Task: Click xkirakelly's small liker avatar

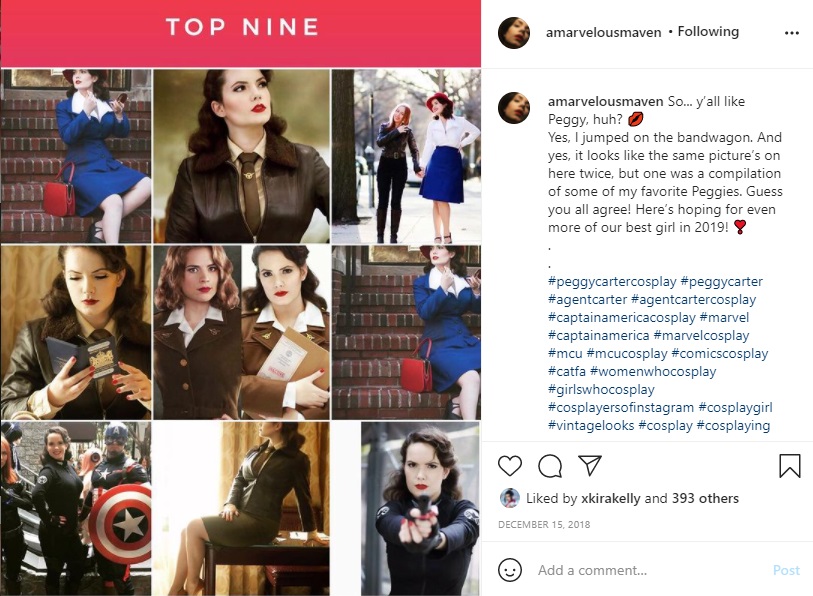Action: pos(510,498)
